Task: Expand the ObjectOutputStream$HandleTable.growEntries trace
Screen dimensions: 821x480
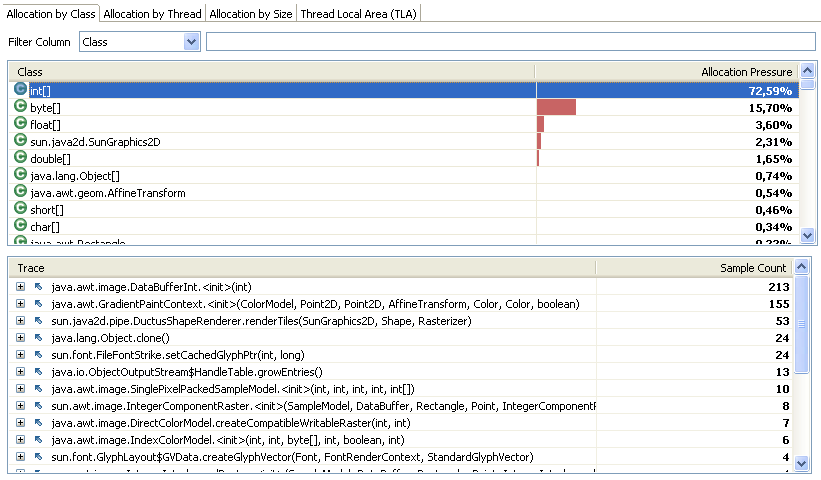Action: point(20,372)
